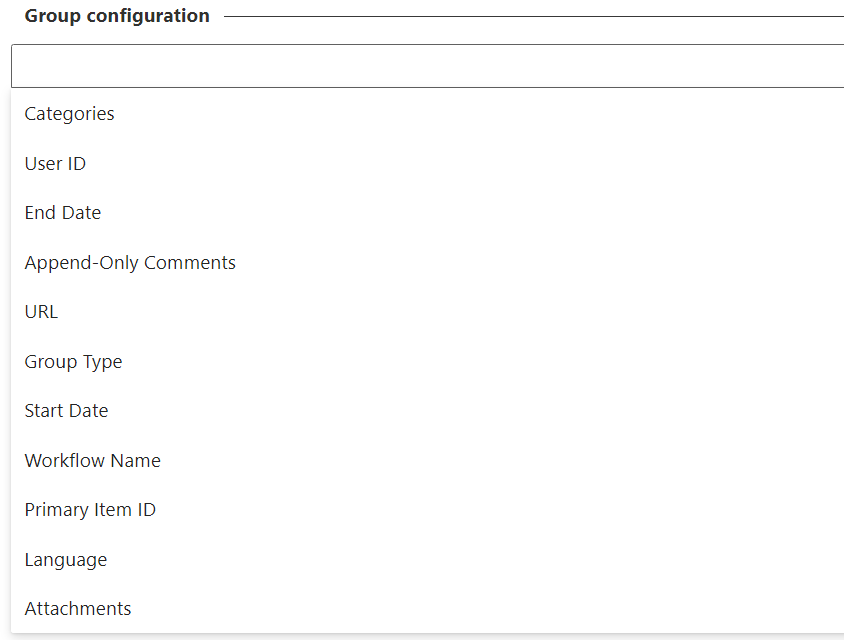Group by the Categories field

70,114
